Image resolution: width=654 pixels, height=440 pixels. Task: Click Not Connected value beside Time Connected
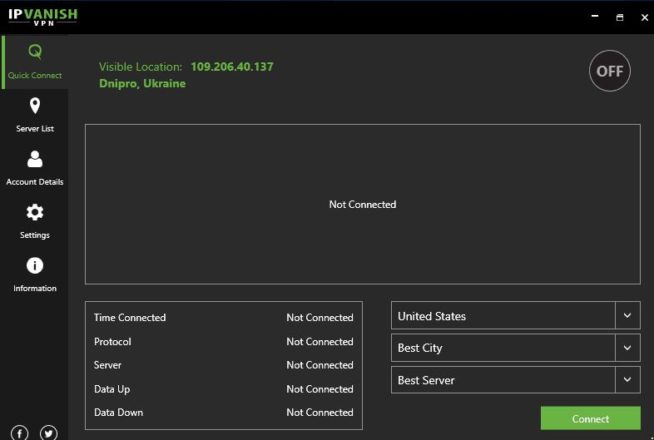(x=320, y=317)
